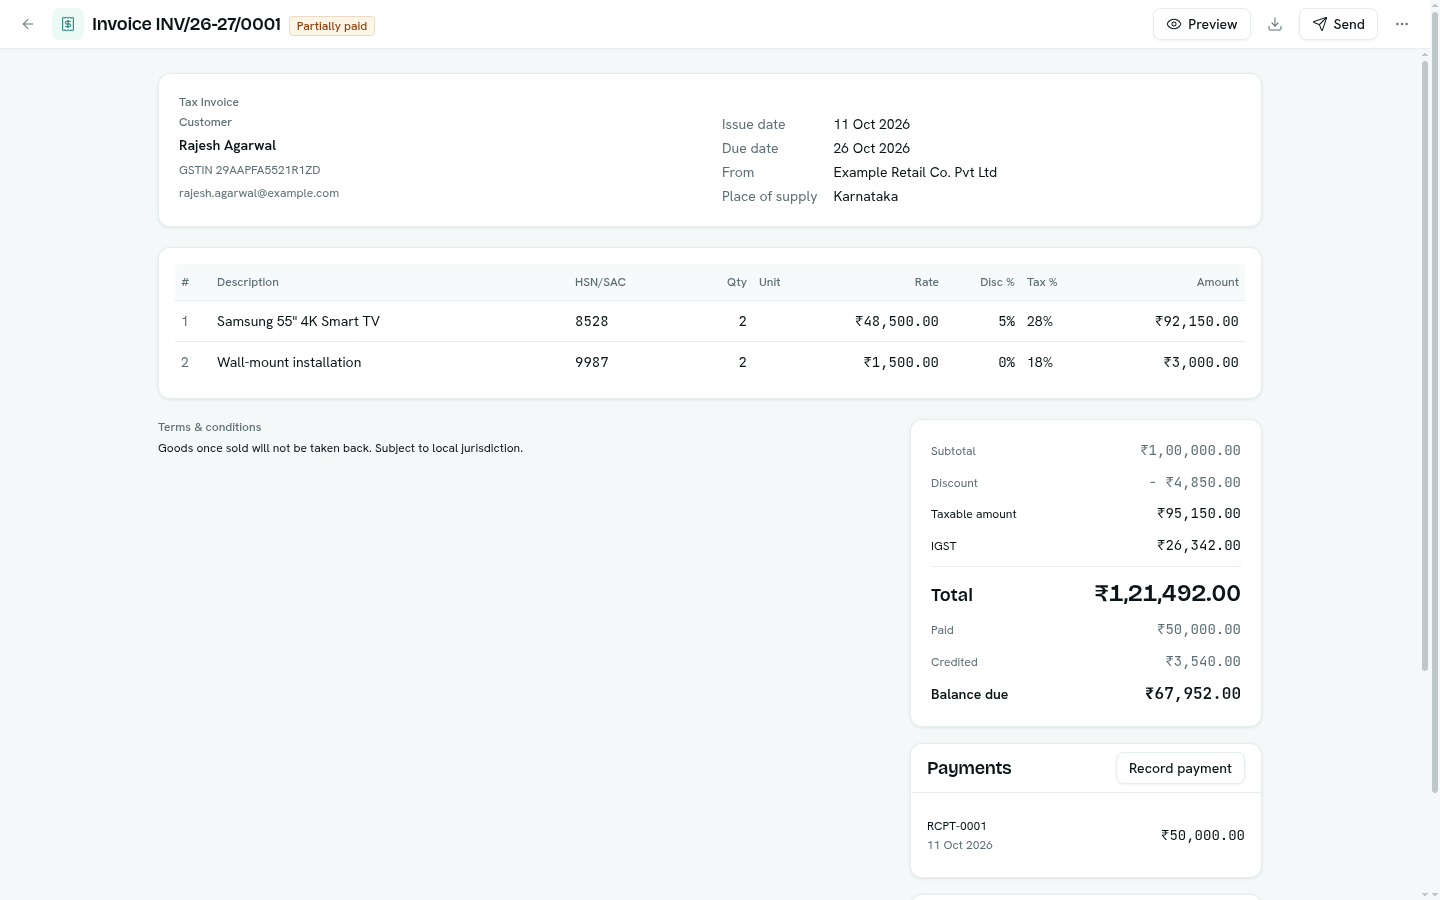Open the invoice Preview
1440x900 pixels.
click(x=1202, y=24)
